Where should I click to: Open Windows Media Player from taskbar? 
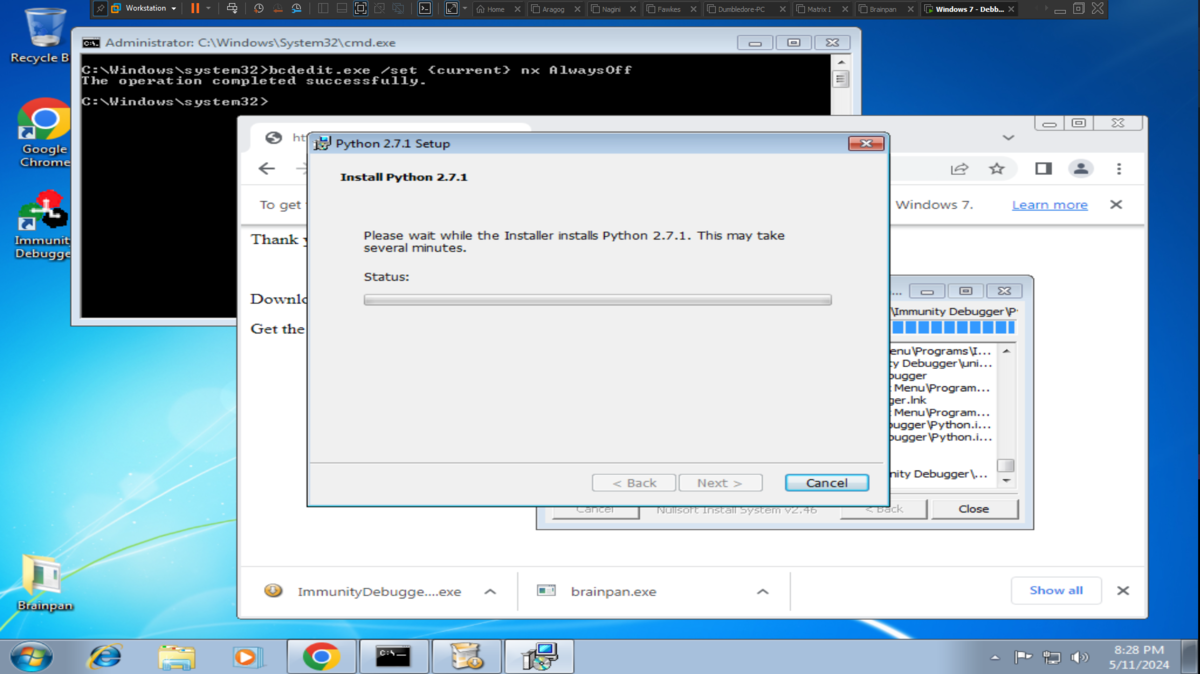(x=247, y=657)
